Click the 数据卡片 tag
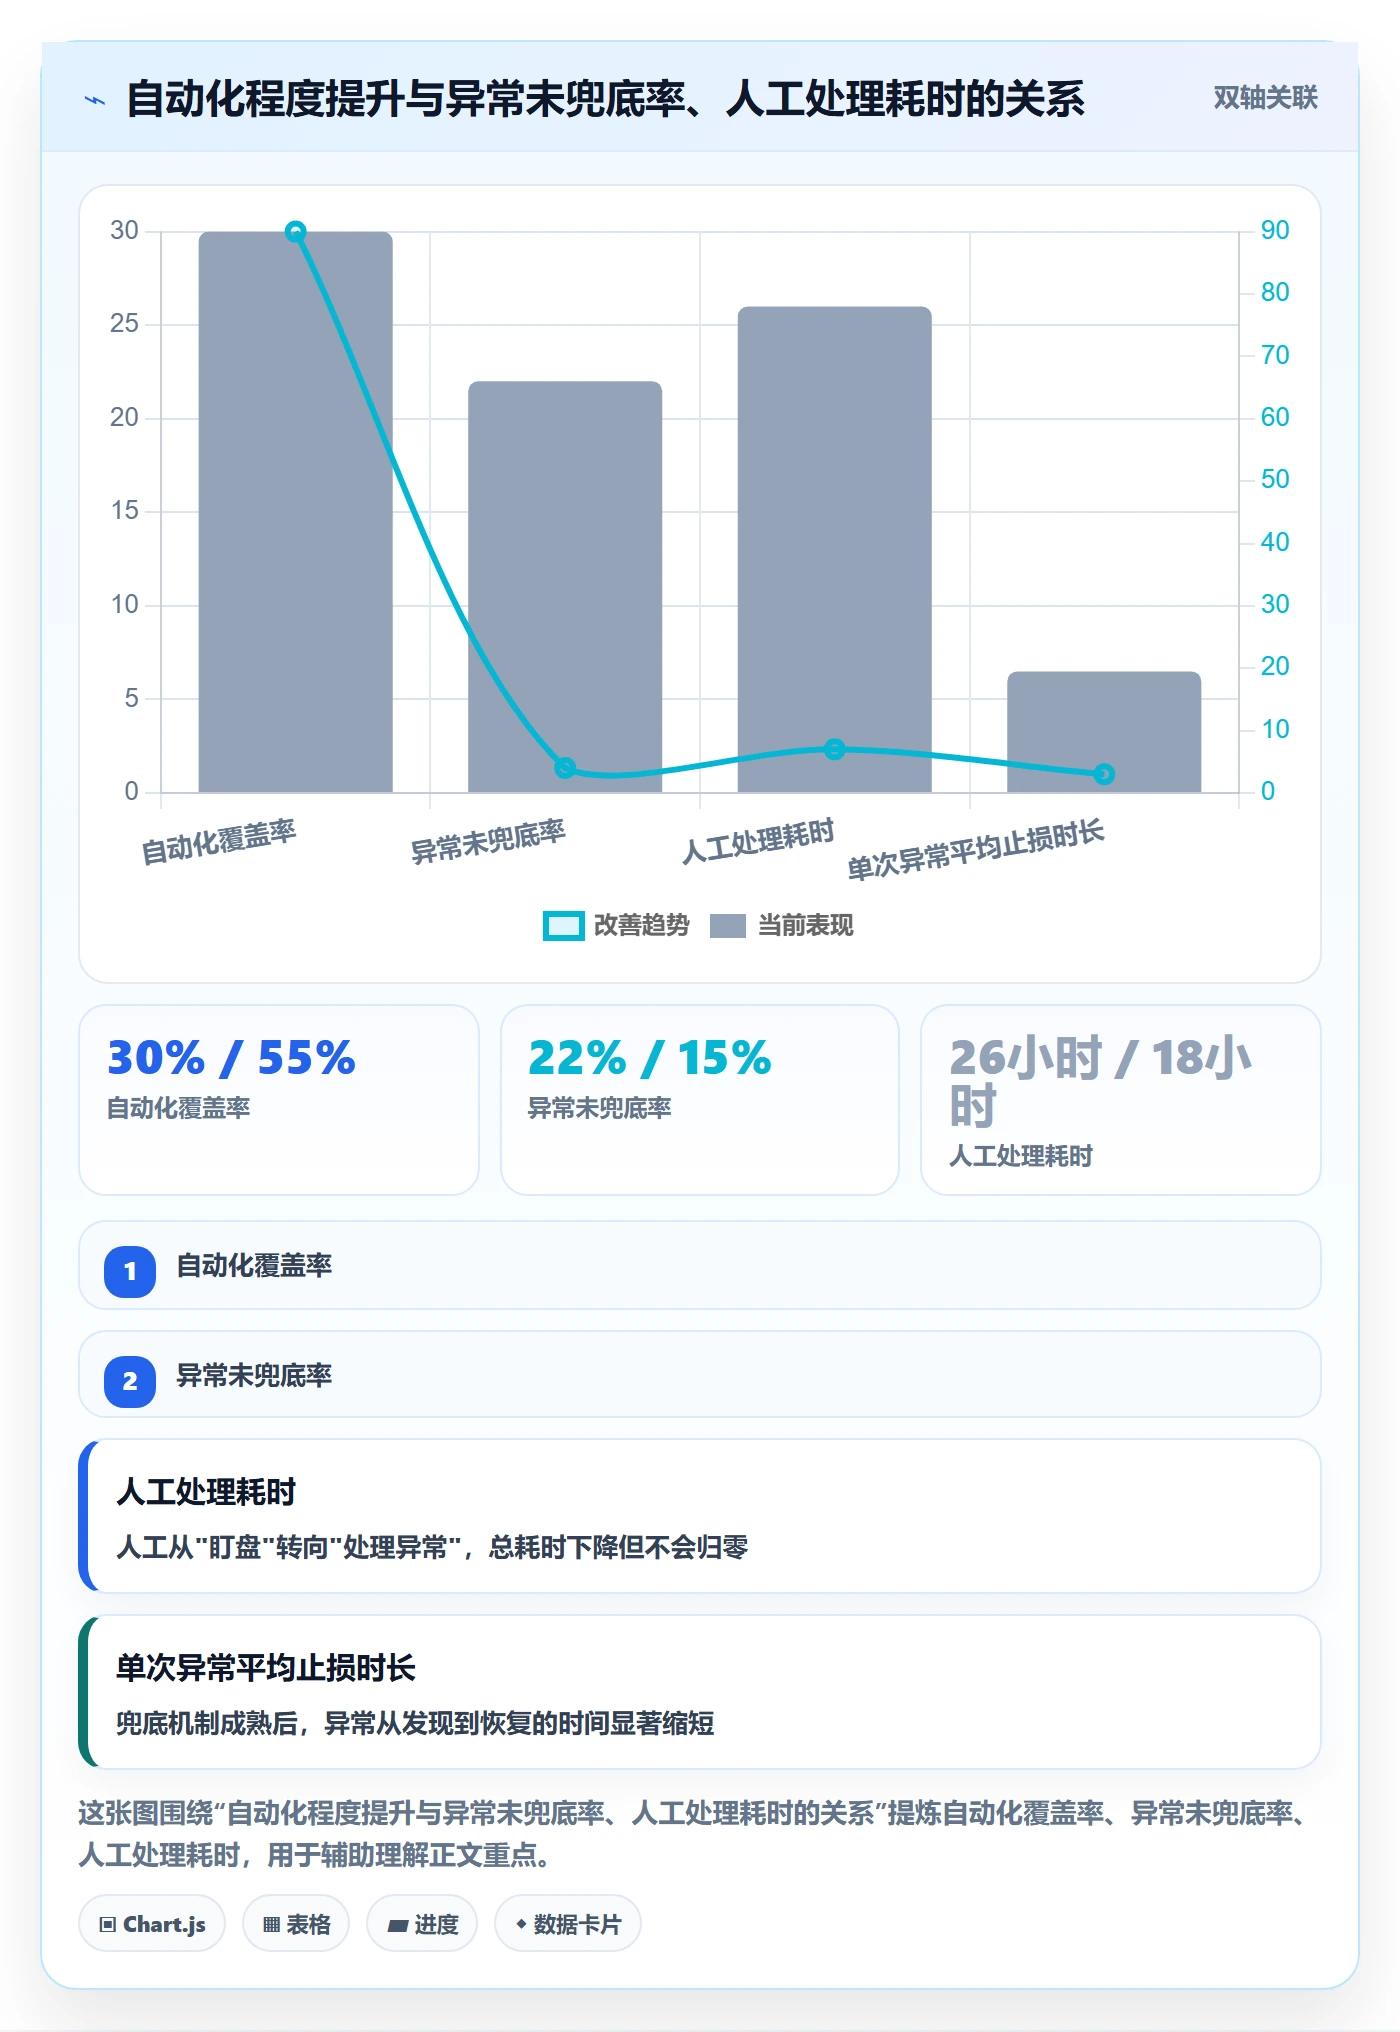The image size is (1400, 2032). click(568, 1924)
